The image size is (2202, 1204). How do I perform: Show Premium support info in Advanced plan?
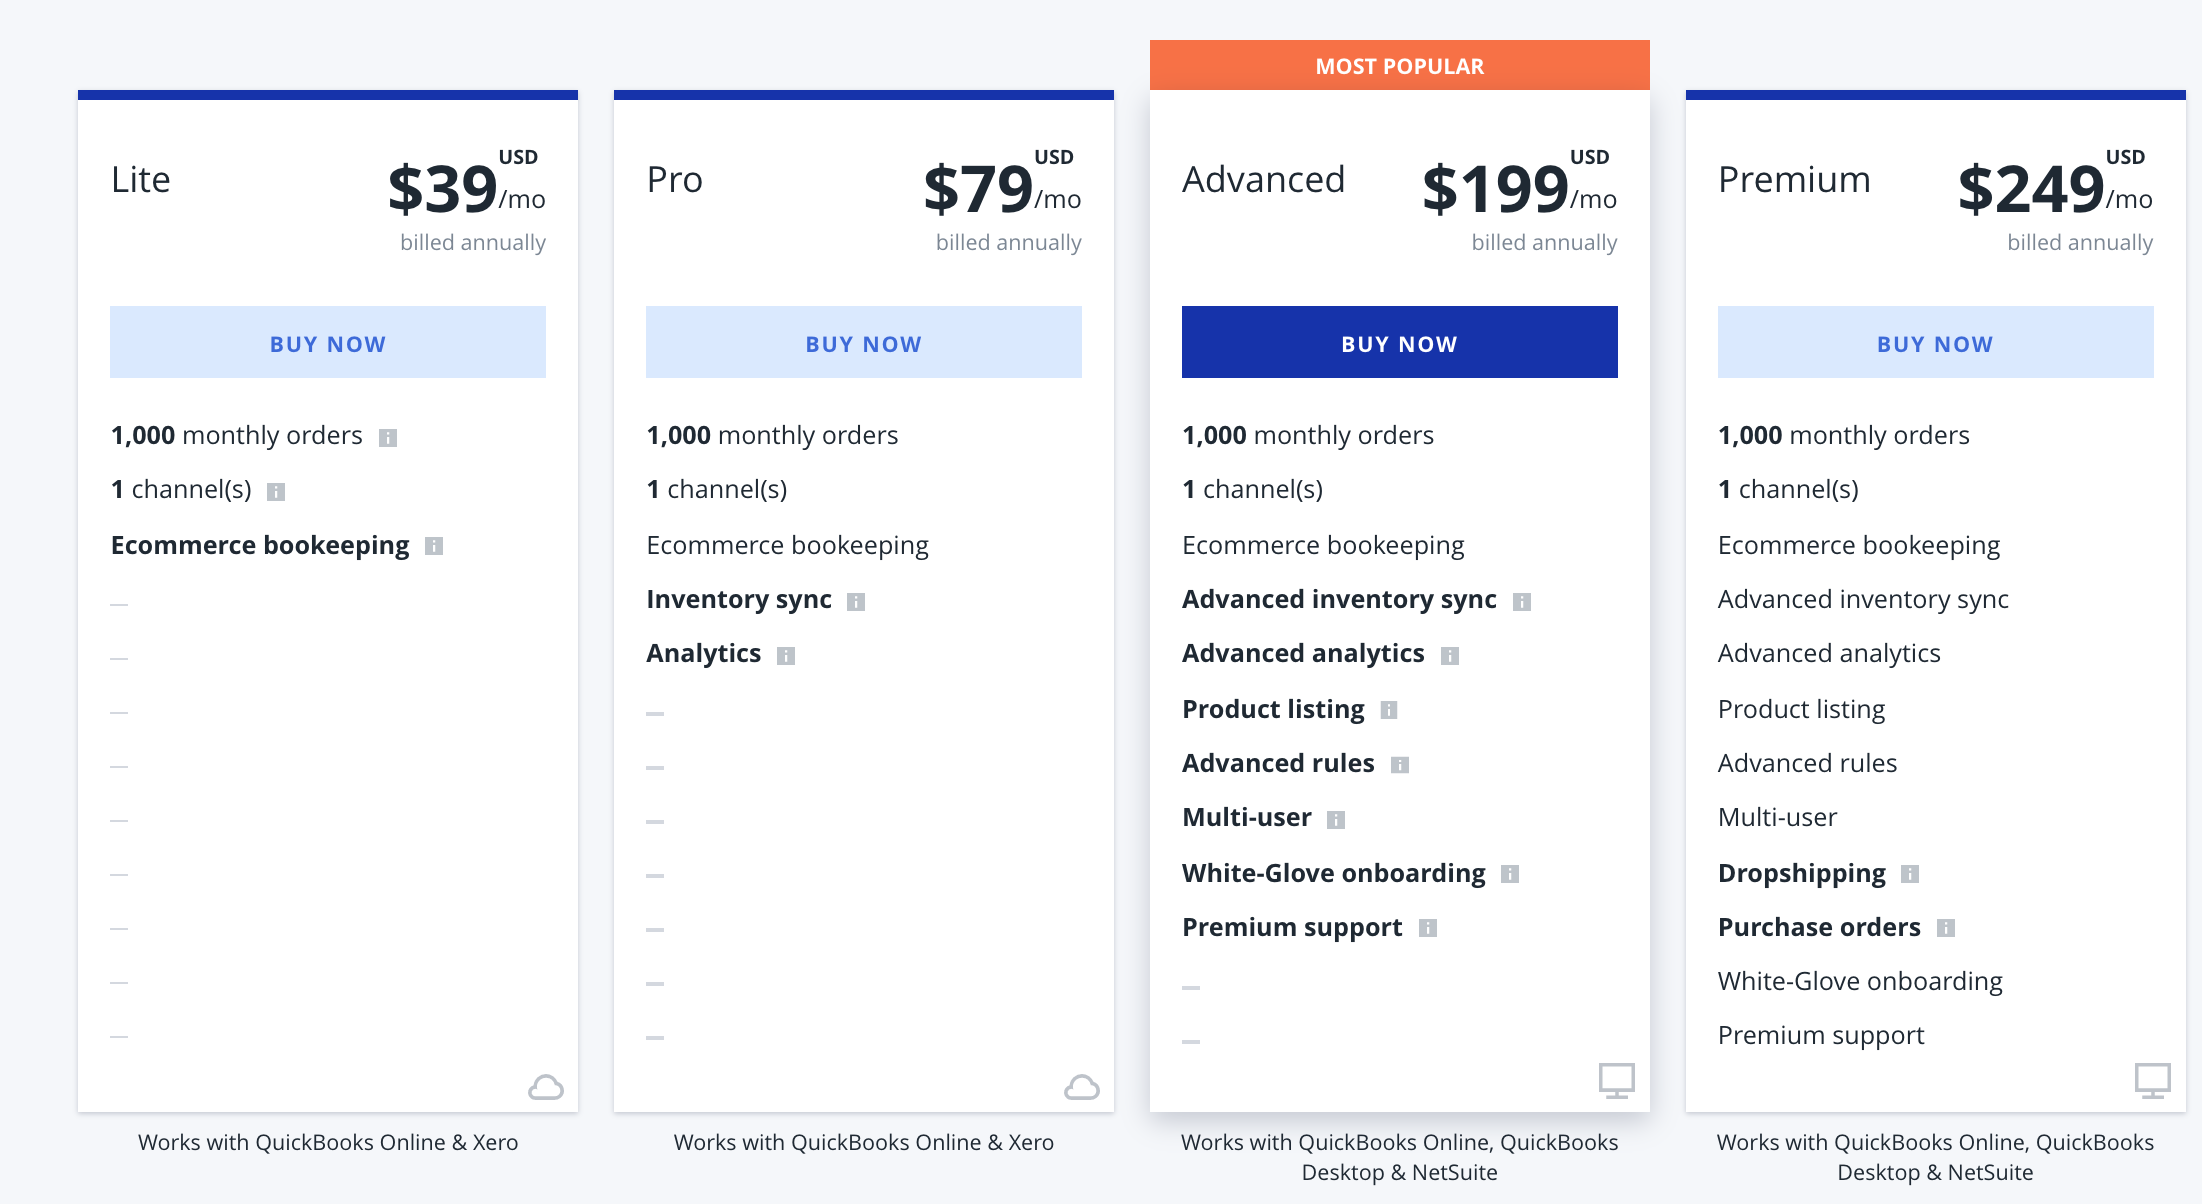[1428, 928]
